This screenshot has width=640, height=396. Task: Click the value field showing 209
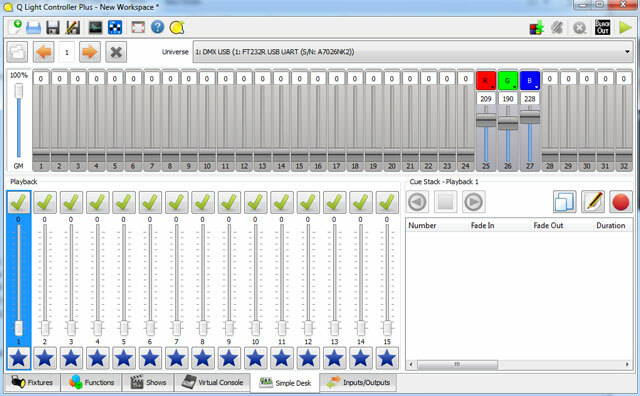[x=486, y=98]
